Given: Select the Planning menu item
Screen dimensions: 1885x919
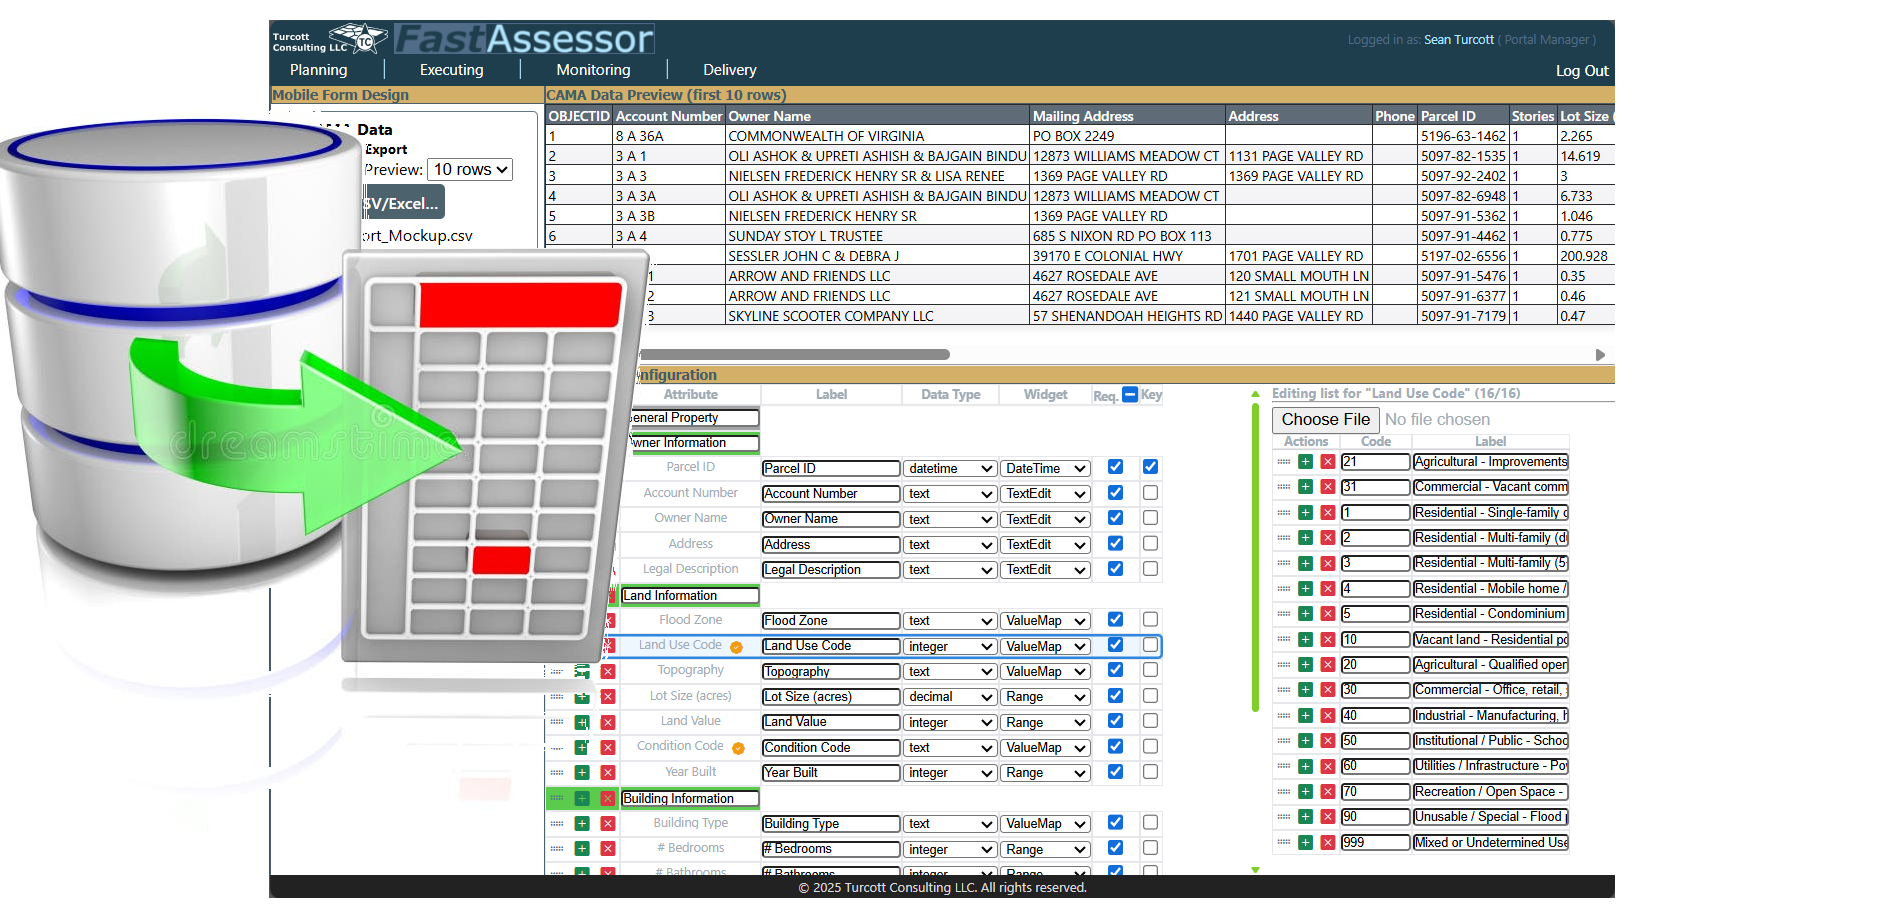Looking at the screenshot, I should coord(318,69).
